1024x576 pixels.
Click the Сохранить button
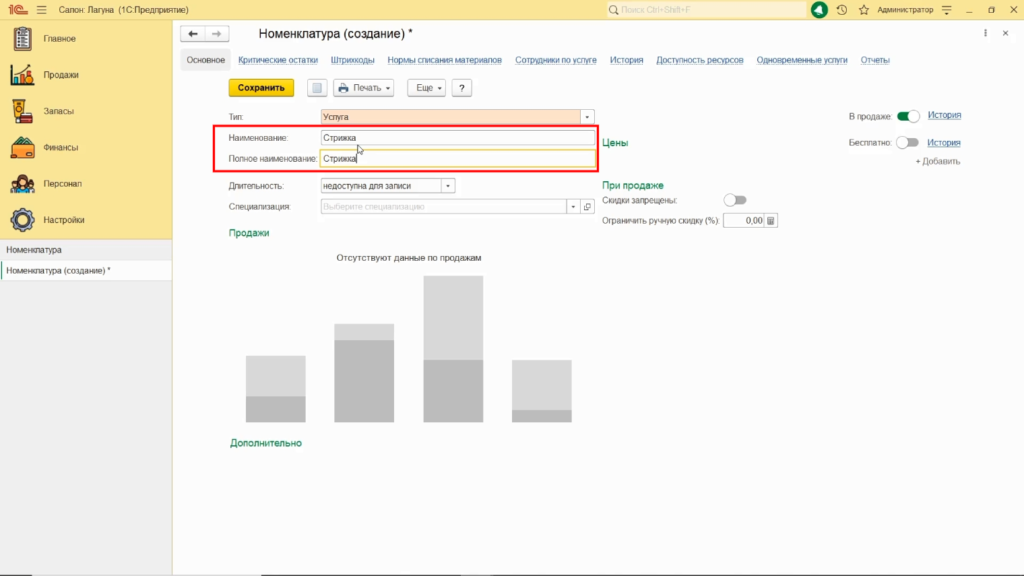(x=261, y=88)
